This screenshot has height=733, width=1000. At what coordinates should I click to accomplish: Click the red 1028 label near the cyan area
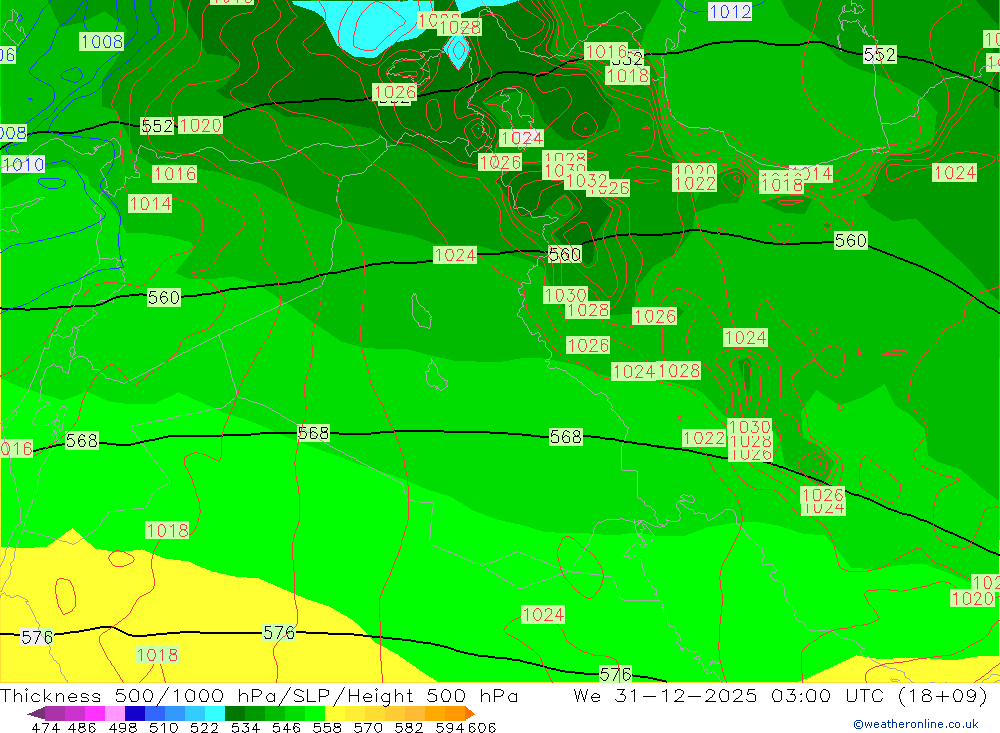coord(460,27)
